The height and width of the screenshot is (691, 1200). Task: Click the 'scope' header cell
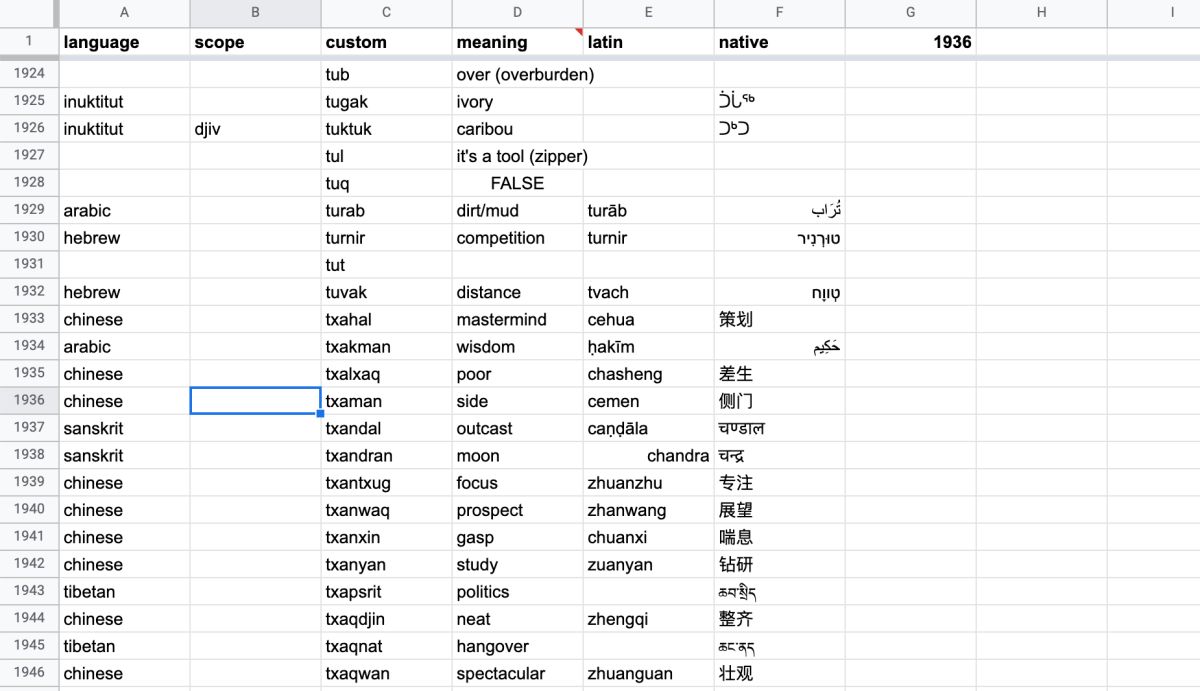(x=255, y=42)
